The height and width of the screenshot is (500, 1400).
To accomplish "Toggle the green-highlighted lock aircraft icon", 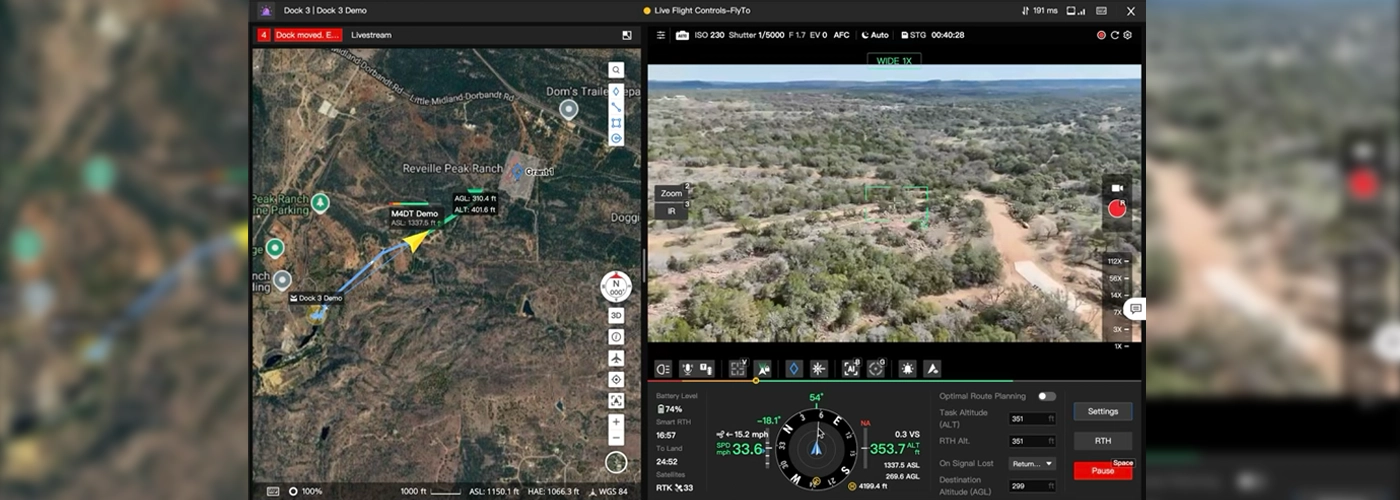I will (x=762, y=369).
